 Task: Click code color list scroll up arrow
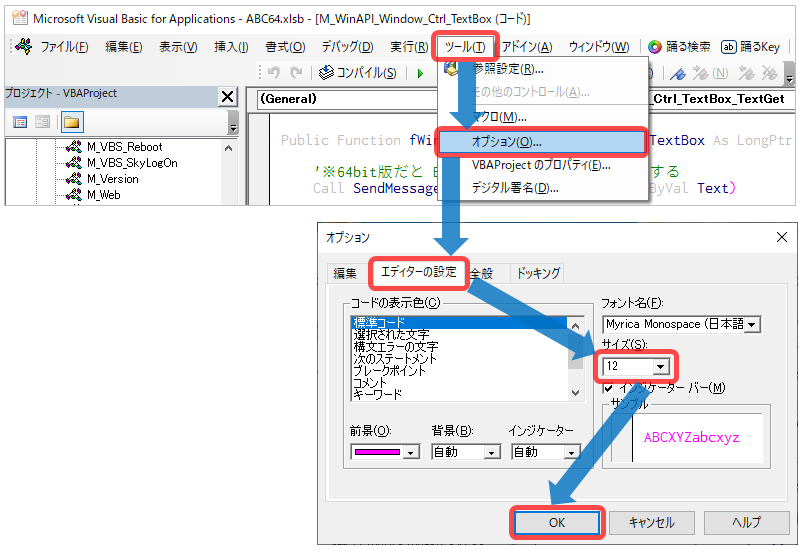575,326
